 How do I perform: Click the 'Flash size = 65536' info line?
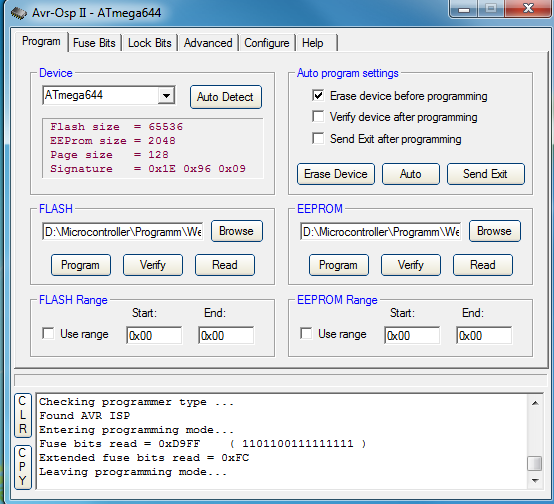117,127
